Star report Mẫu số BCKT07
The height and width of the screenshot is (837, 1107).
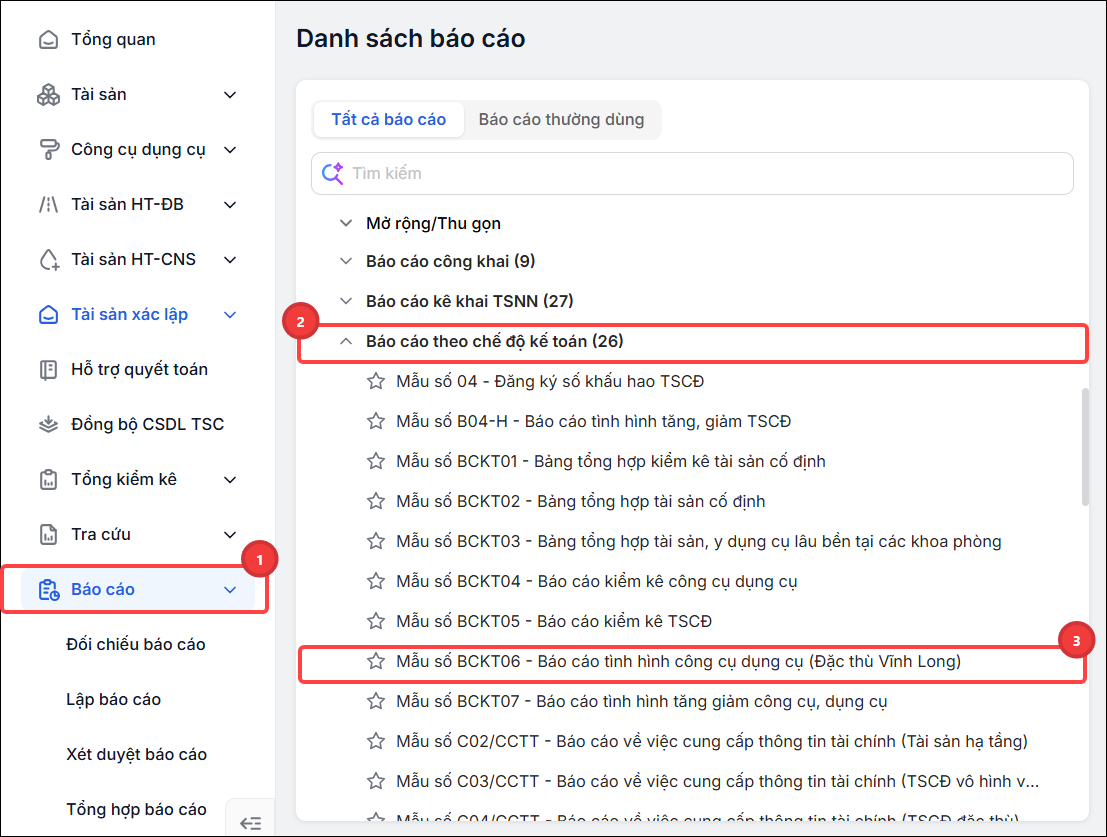click(376, 701)
